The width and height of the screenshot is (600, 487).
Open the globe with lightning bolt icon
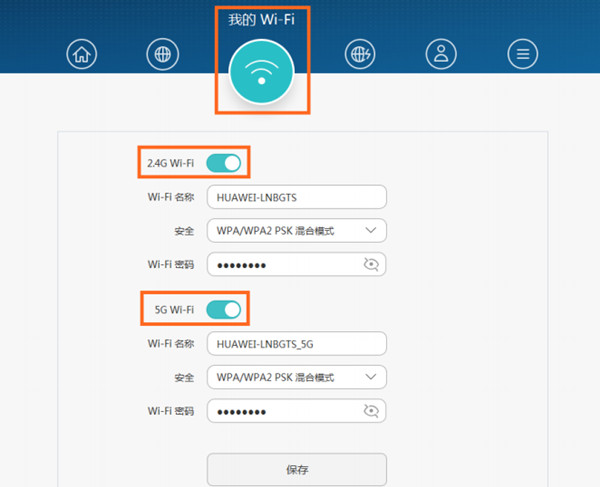tap(360, 54)
